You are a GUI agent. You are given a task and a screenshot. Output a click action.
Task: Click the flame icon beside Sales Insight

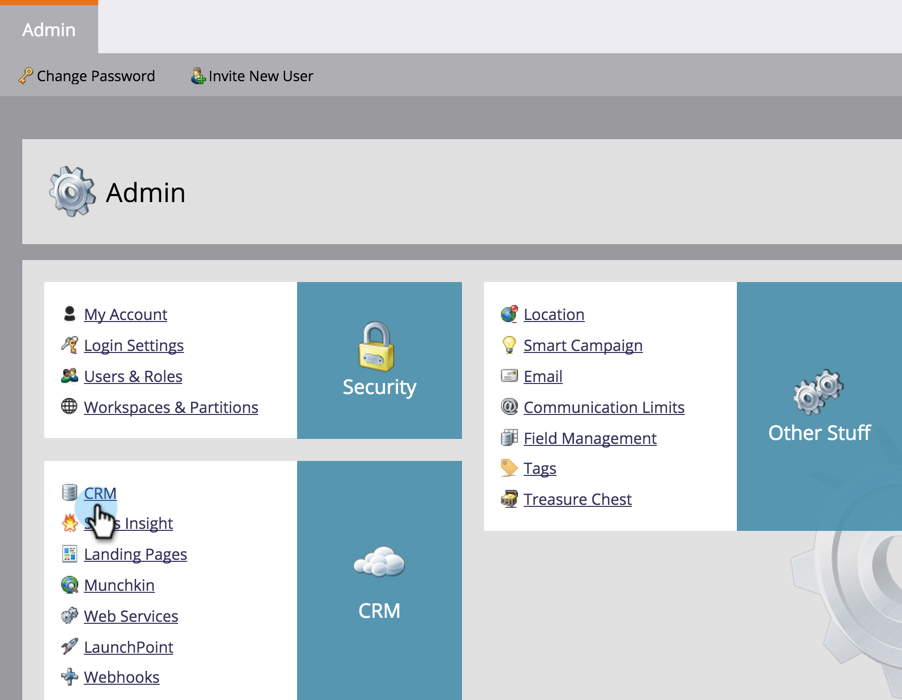pos(70,523)
